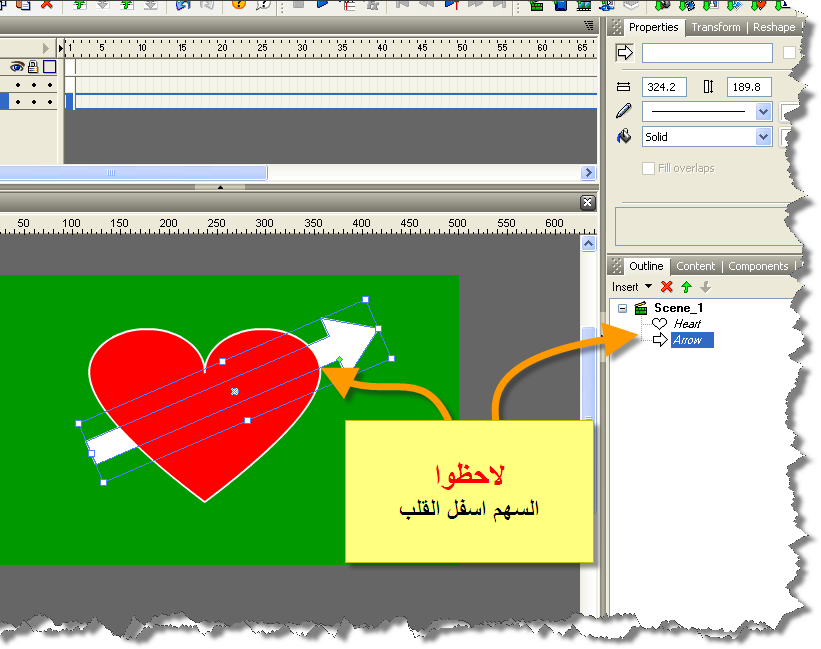821x649 pixels.
Task: Click the pencil line style icon in Properties
Action: click(624, 111)
